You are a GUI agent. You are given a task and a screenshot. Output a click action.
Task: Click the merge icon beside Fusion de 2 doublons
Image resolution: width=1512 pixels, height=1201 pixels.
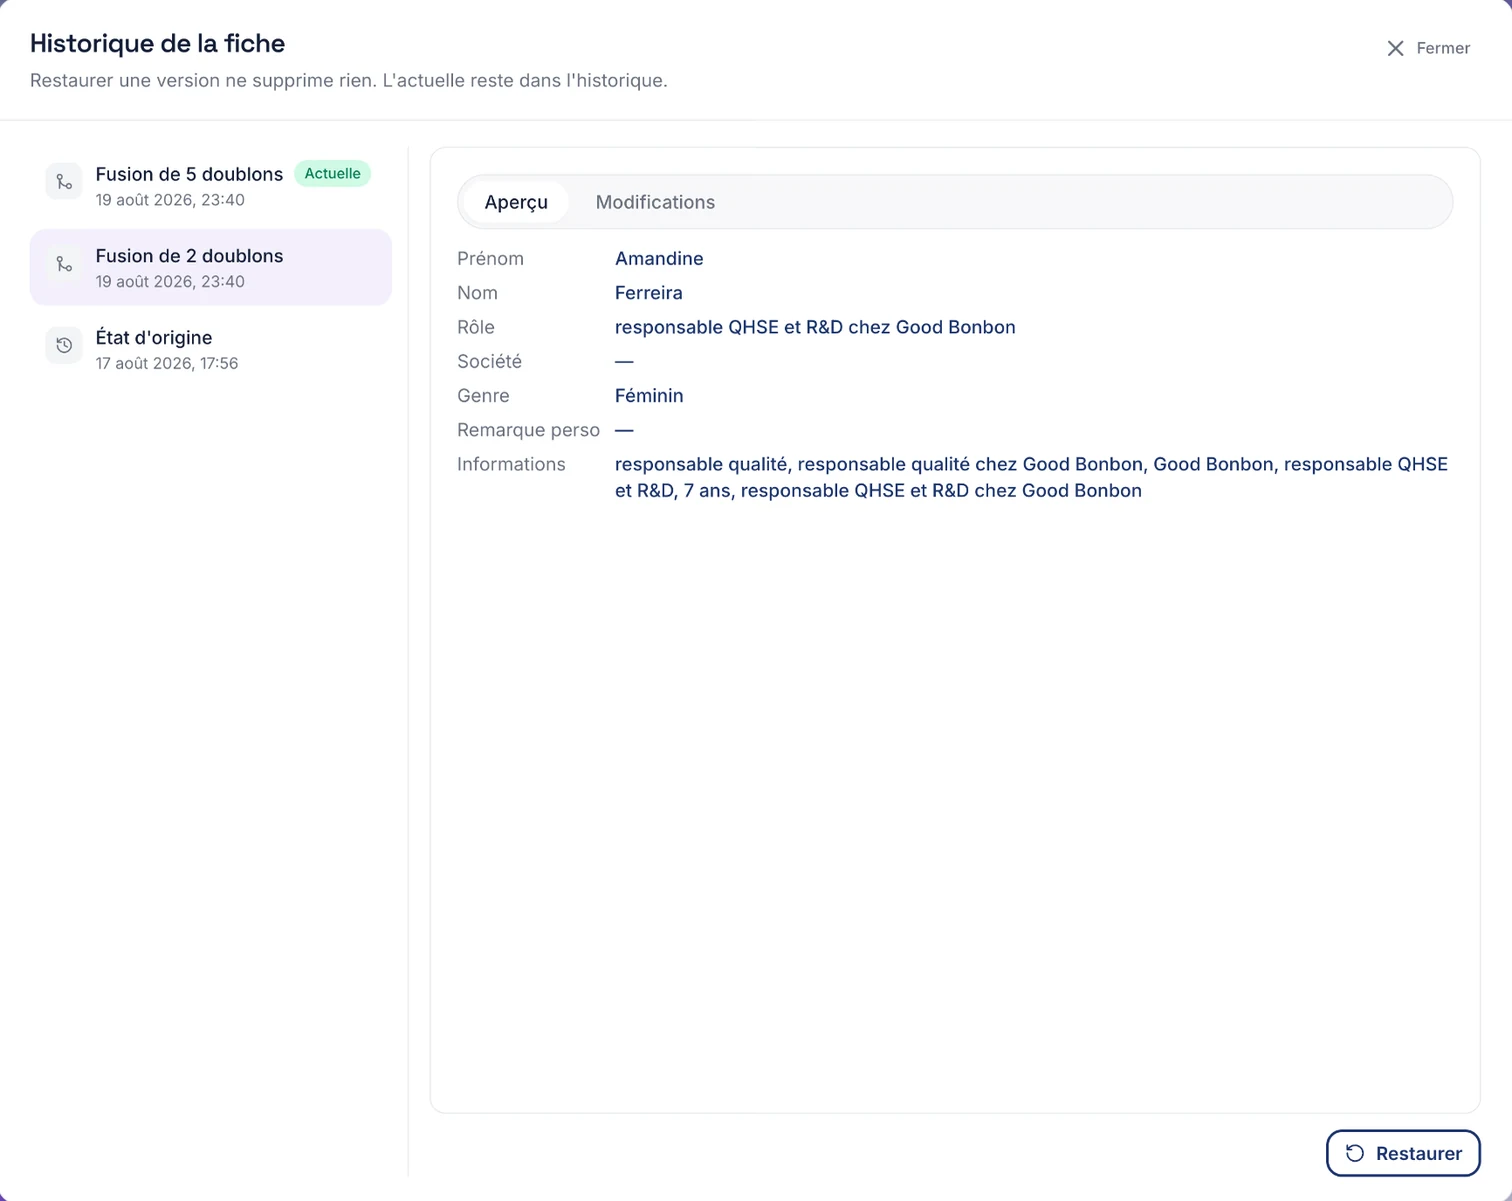click(x=64, y=264)
